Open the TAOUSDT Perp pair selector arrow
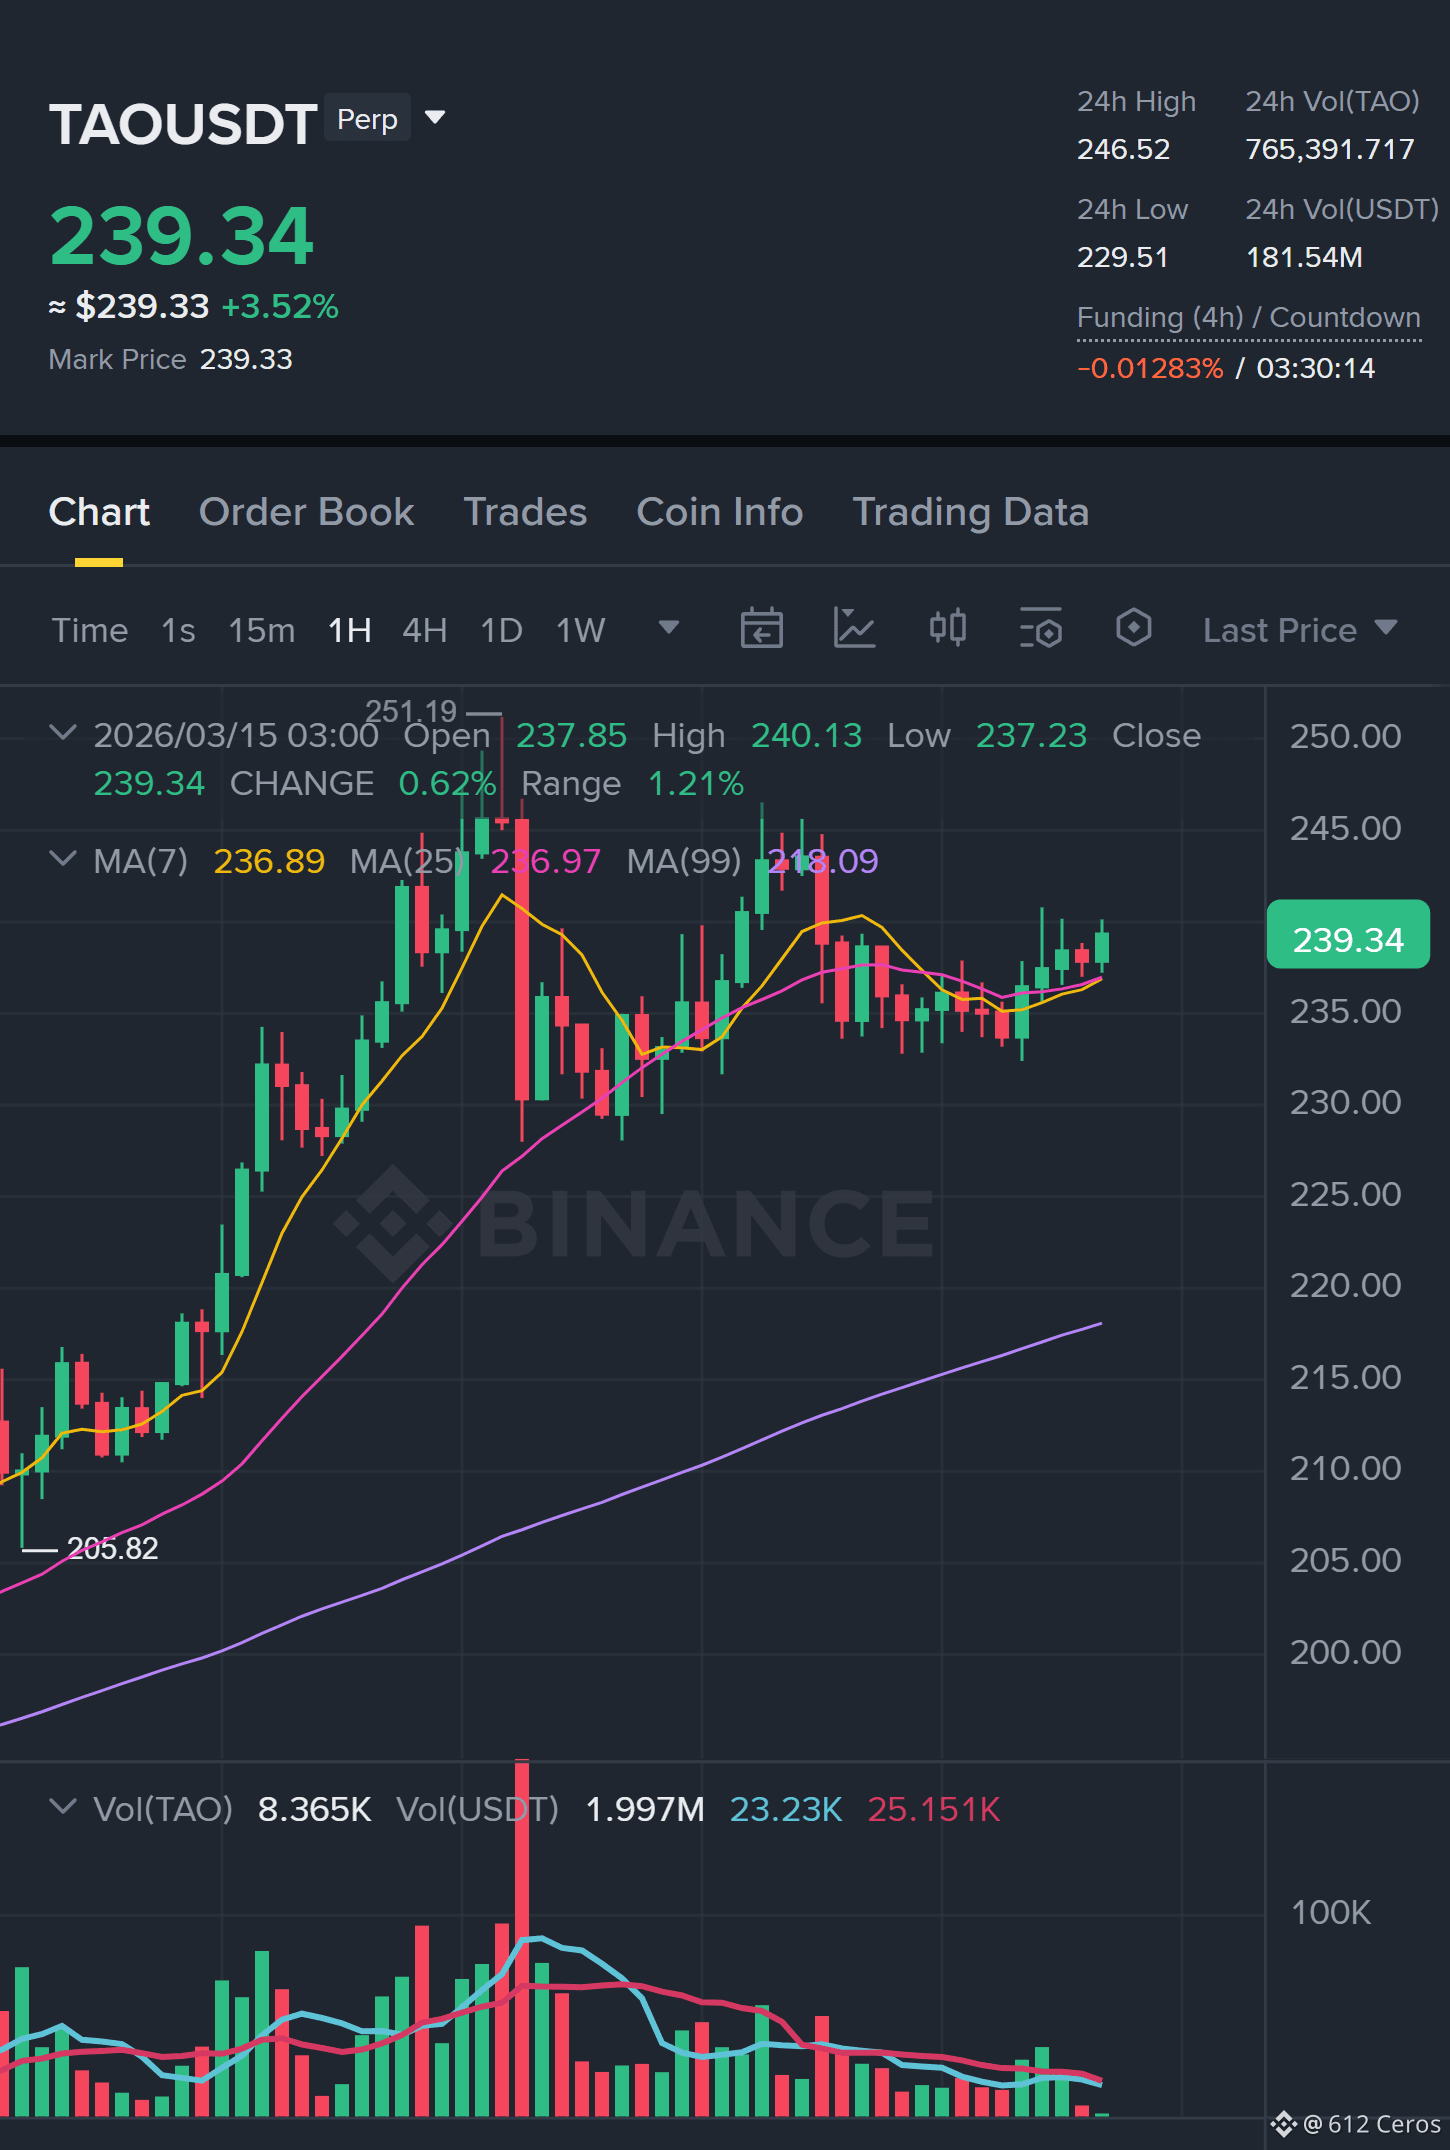The height and width of the screenshot is (2150, 1450). [x=435, y=118]
